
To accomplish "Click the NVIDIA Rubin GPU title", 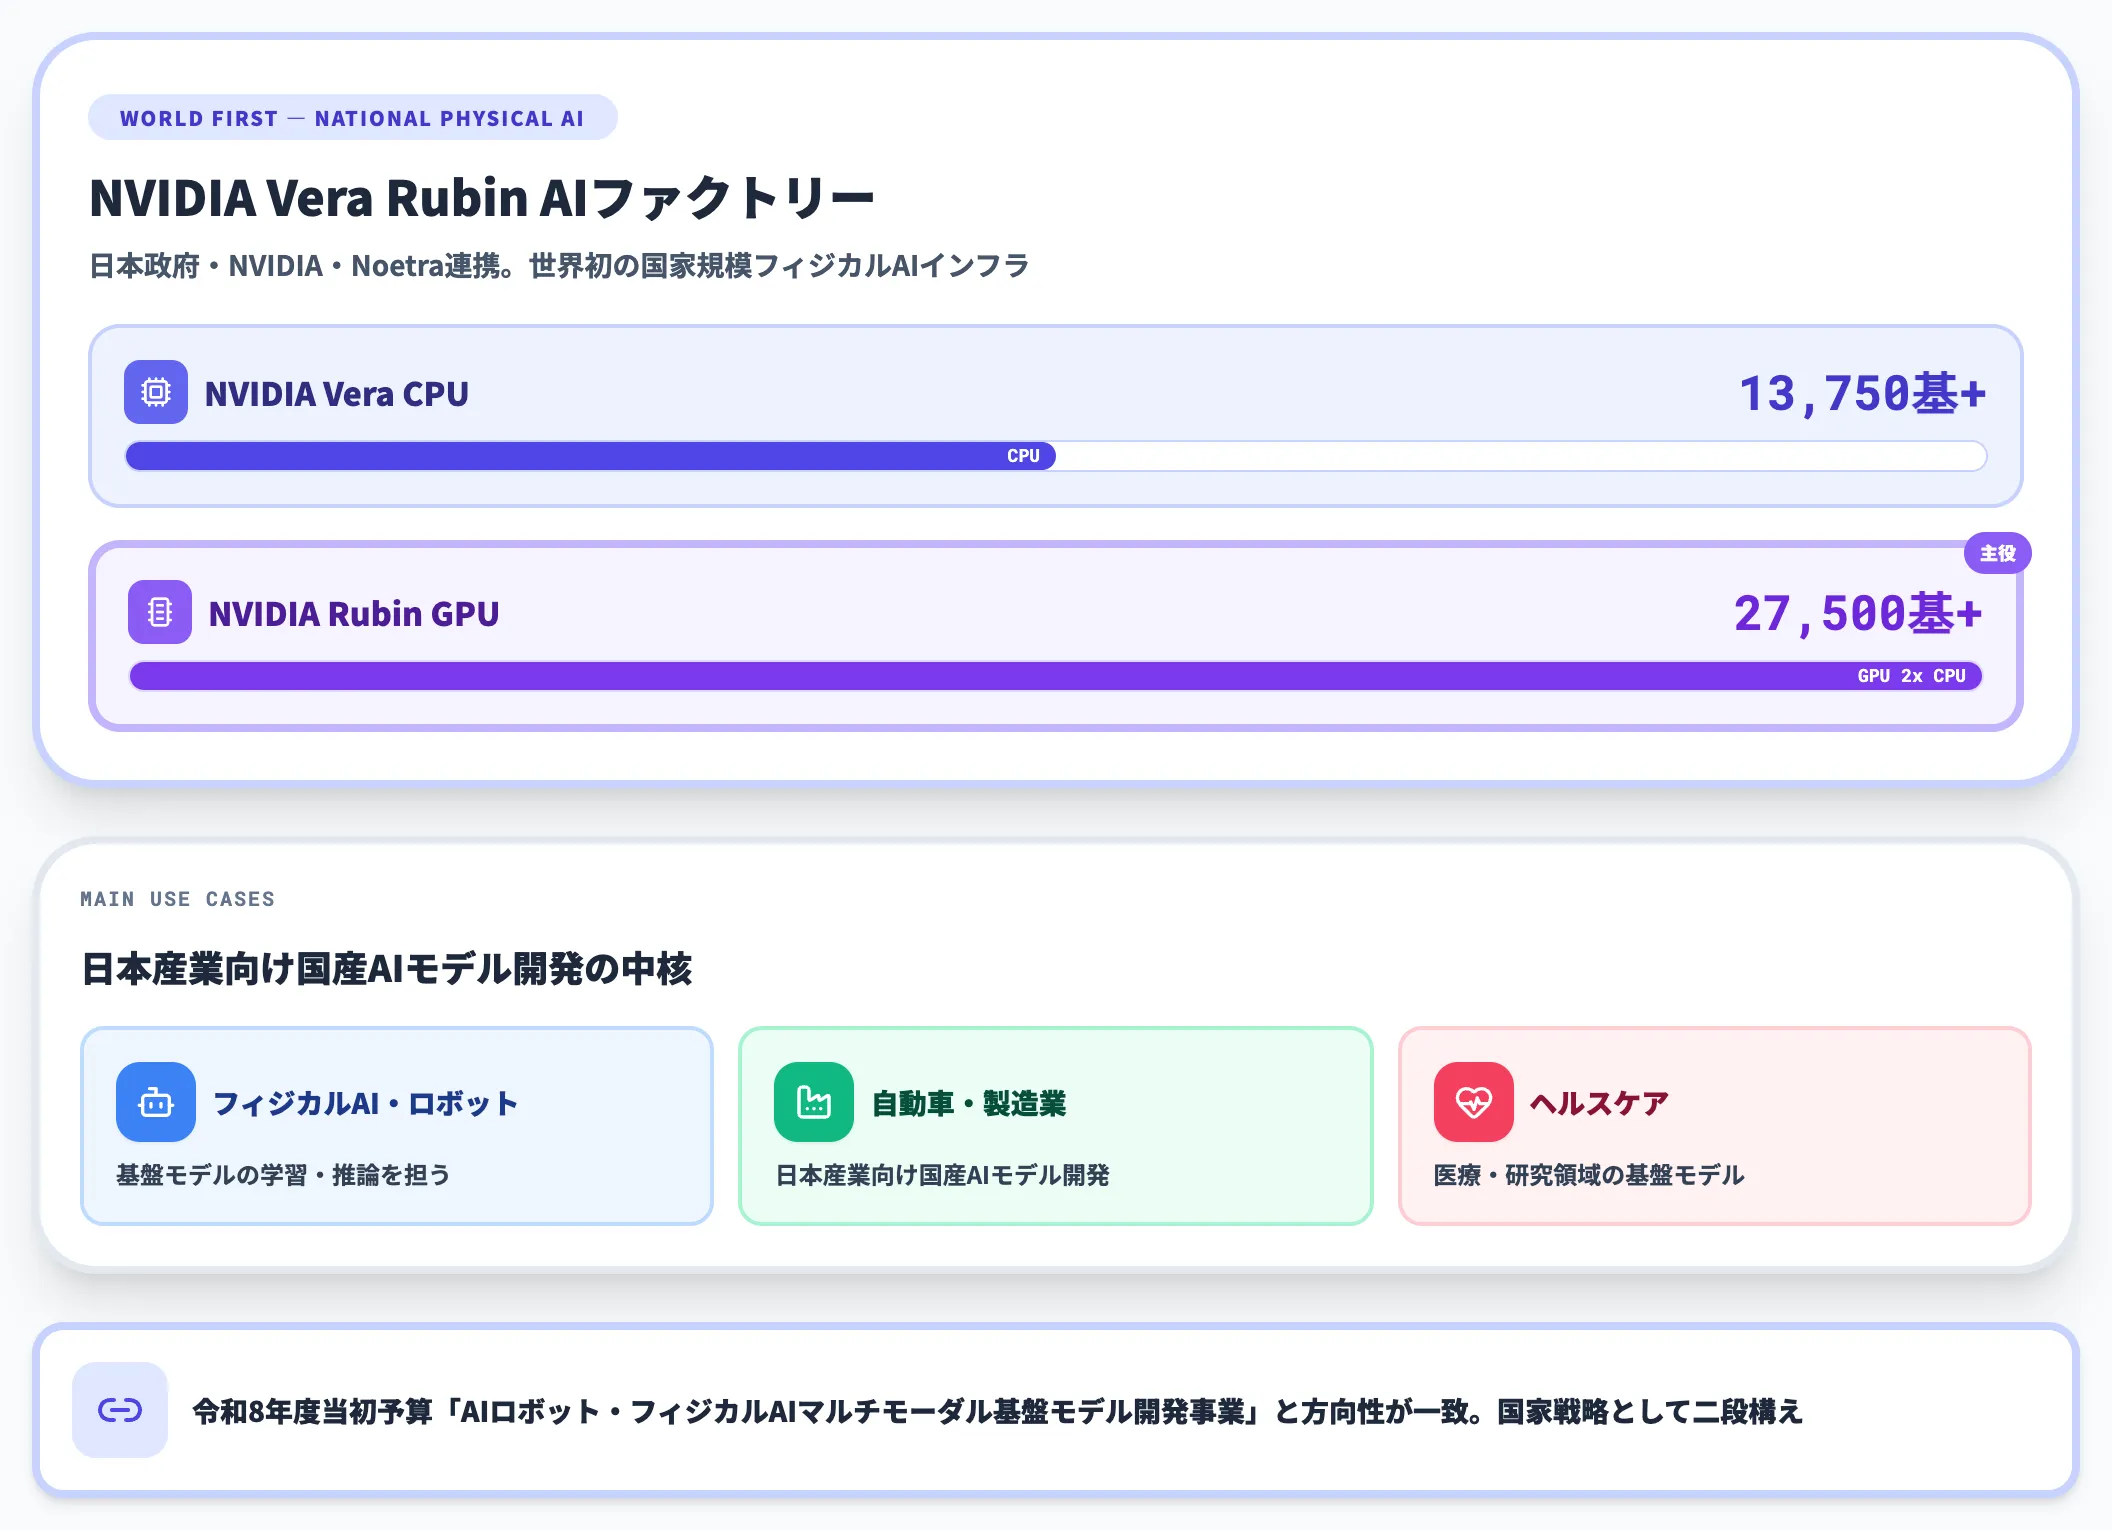I will (x=354, y=613).
